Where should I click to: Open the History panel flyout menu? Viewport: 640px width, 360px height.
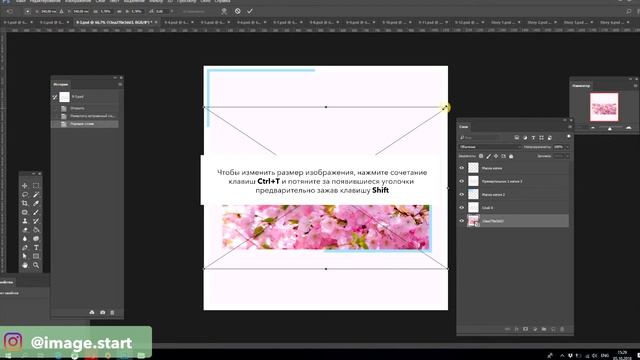120,84
